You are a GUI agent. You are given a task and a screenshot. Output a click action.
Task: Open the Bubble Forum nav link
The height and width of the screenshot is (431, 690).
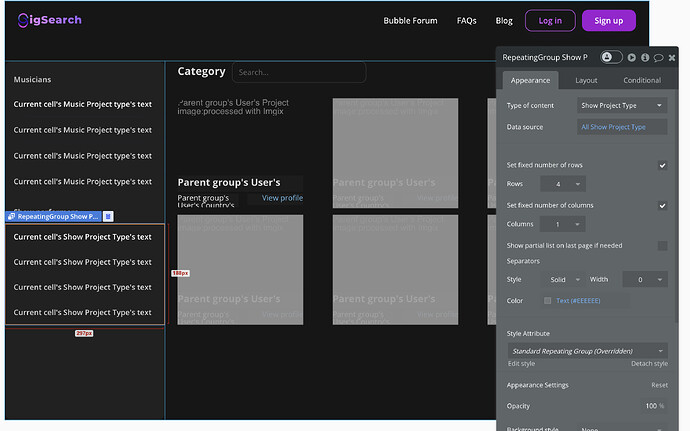tap(410, 21)
